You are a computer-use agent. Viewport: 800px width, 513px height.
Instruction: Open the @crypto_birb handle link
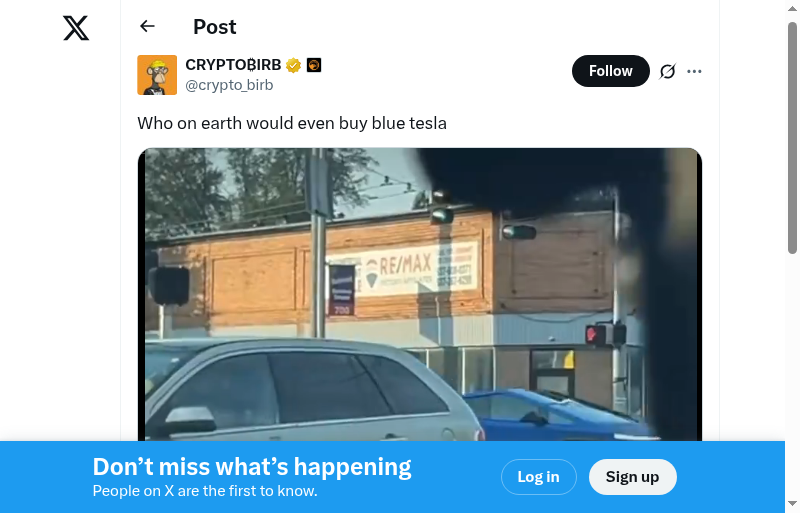[x=229, y=85]
